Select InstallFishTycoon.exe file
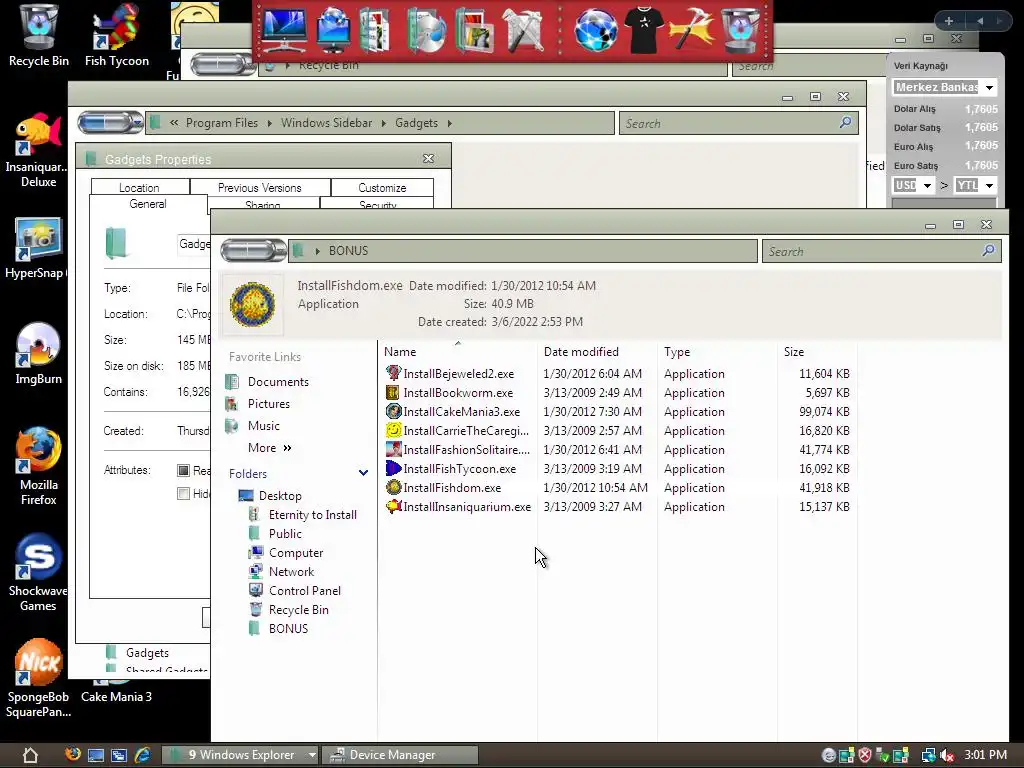 [460, 469]
